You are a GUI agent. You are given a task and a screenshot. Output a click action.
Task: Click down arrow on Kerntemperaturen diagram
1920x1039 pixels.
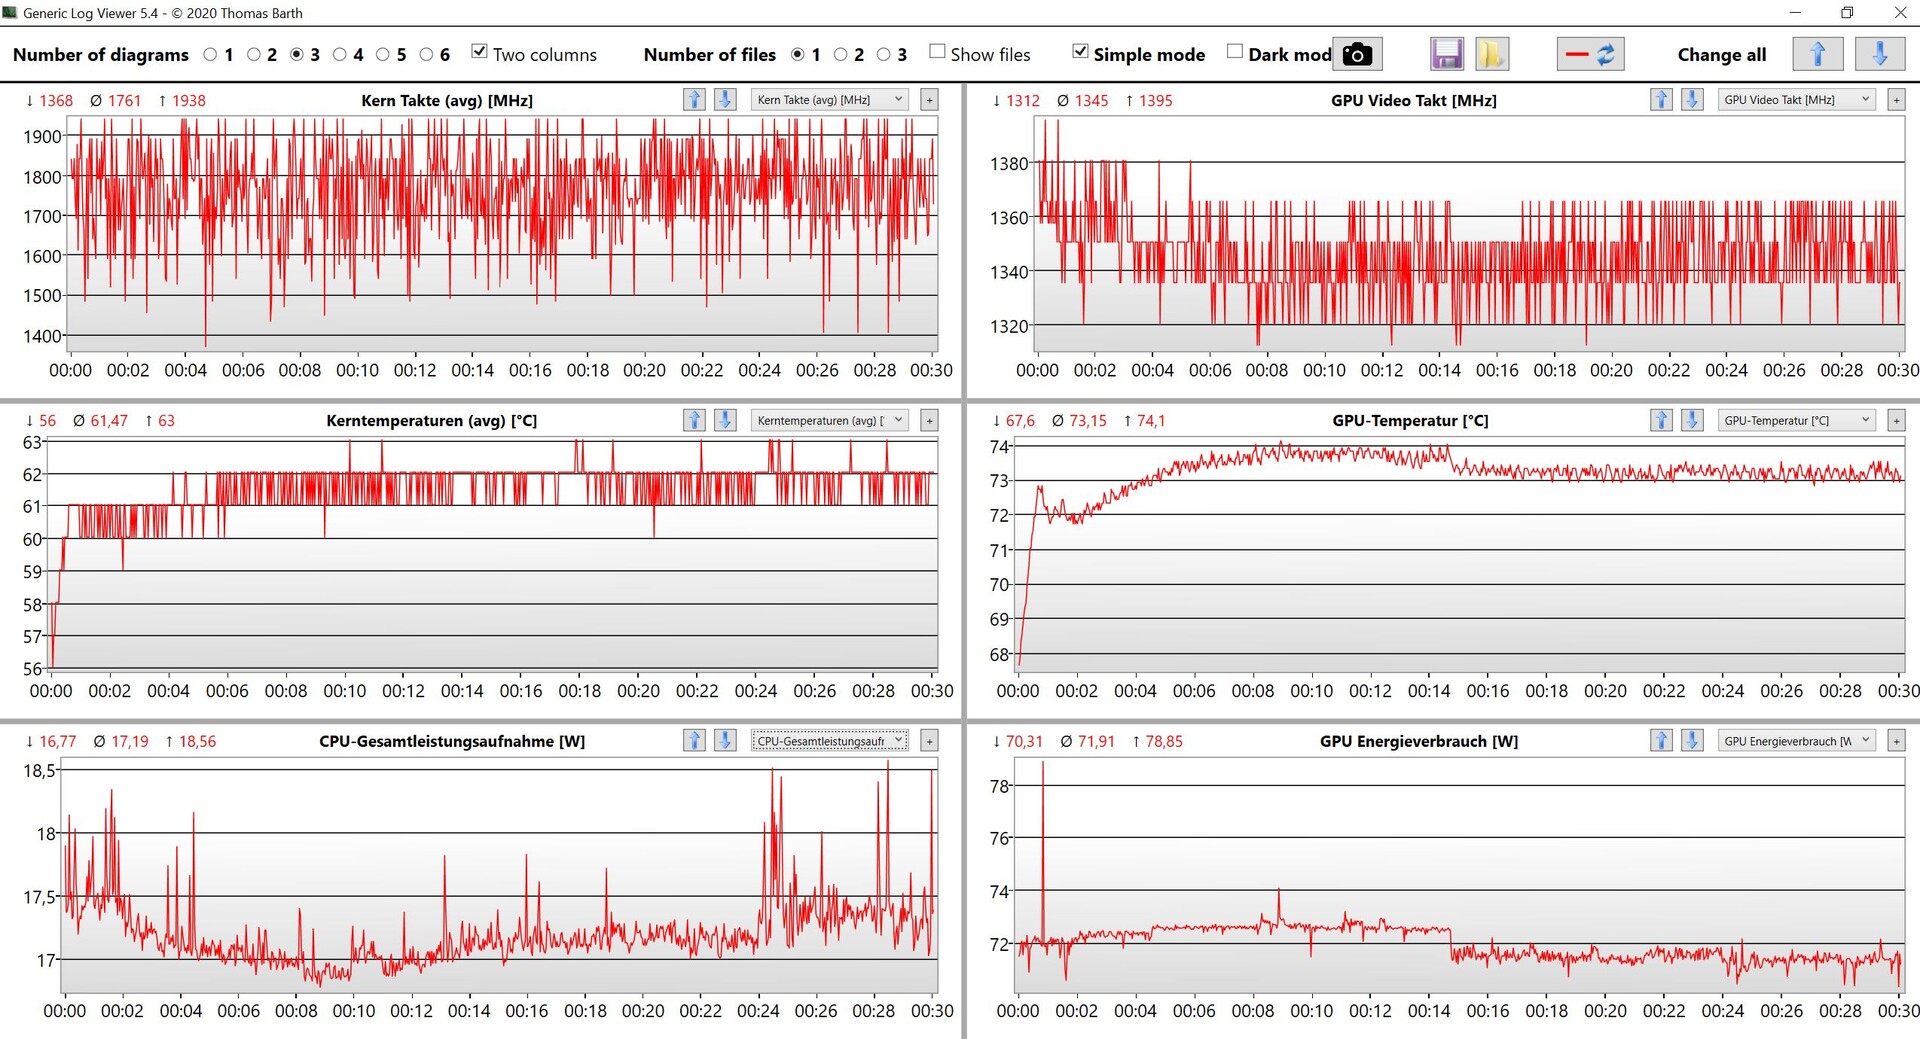pyautogui.click(x=725, y=420)
